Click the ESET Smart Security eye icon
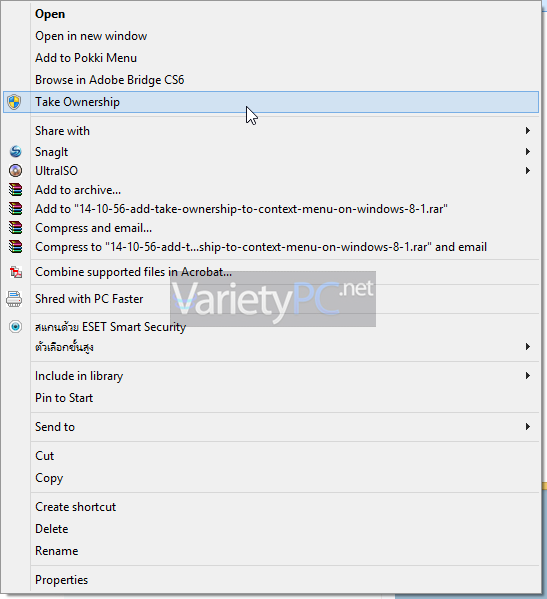 coord(15,327)
